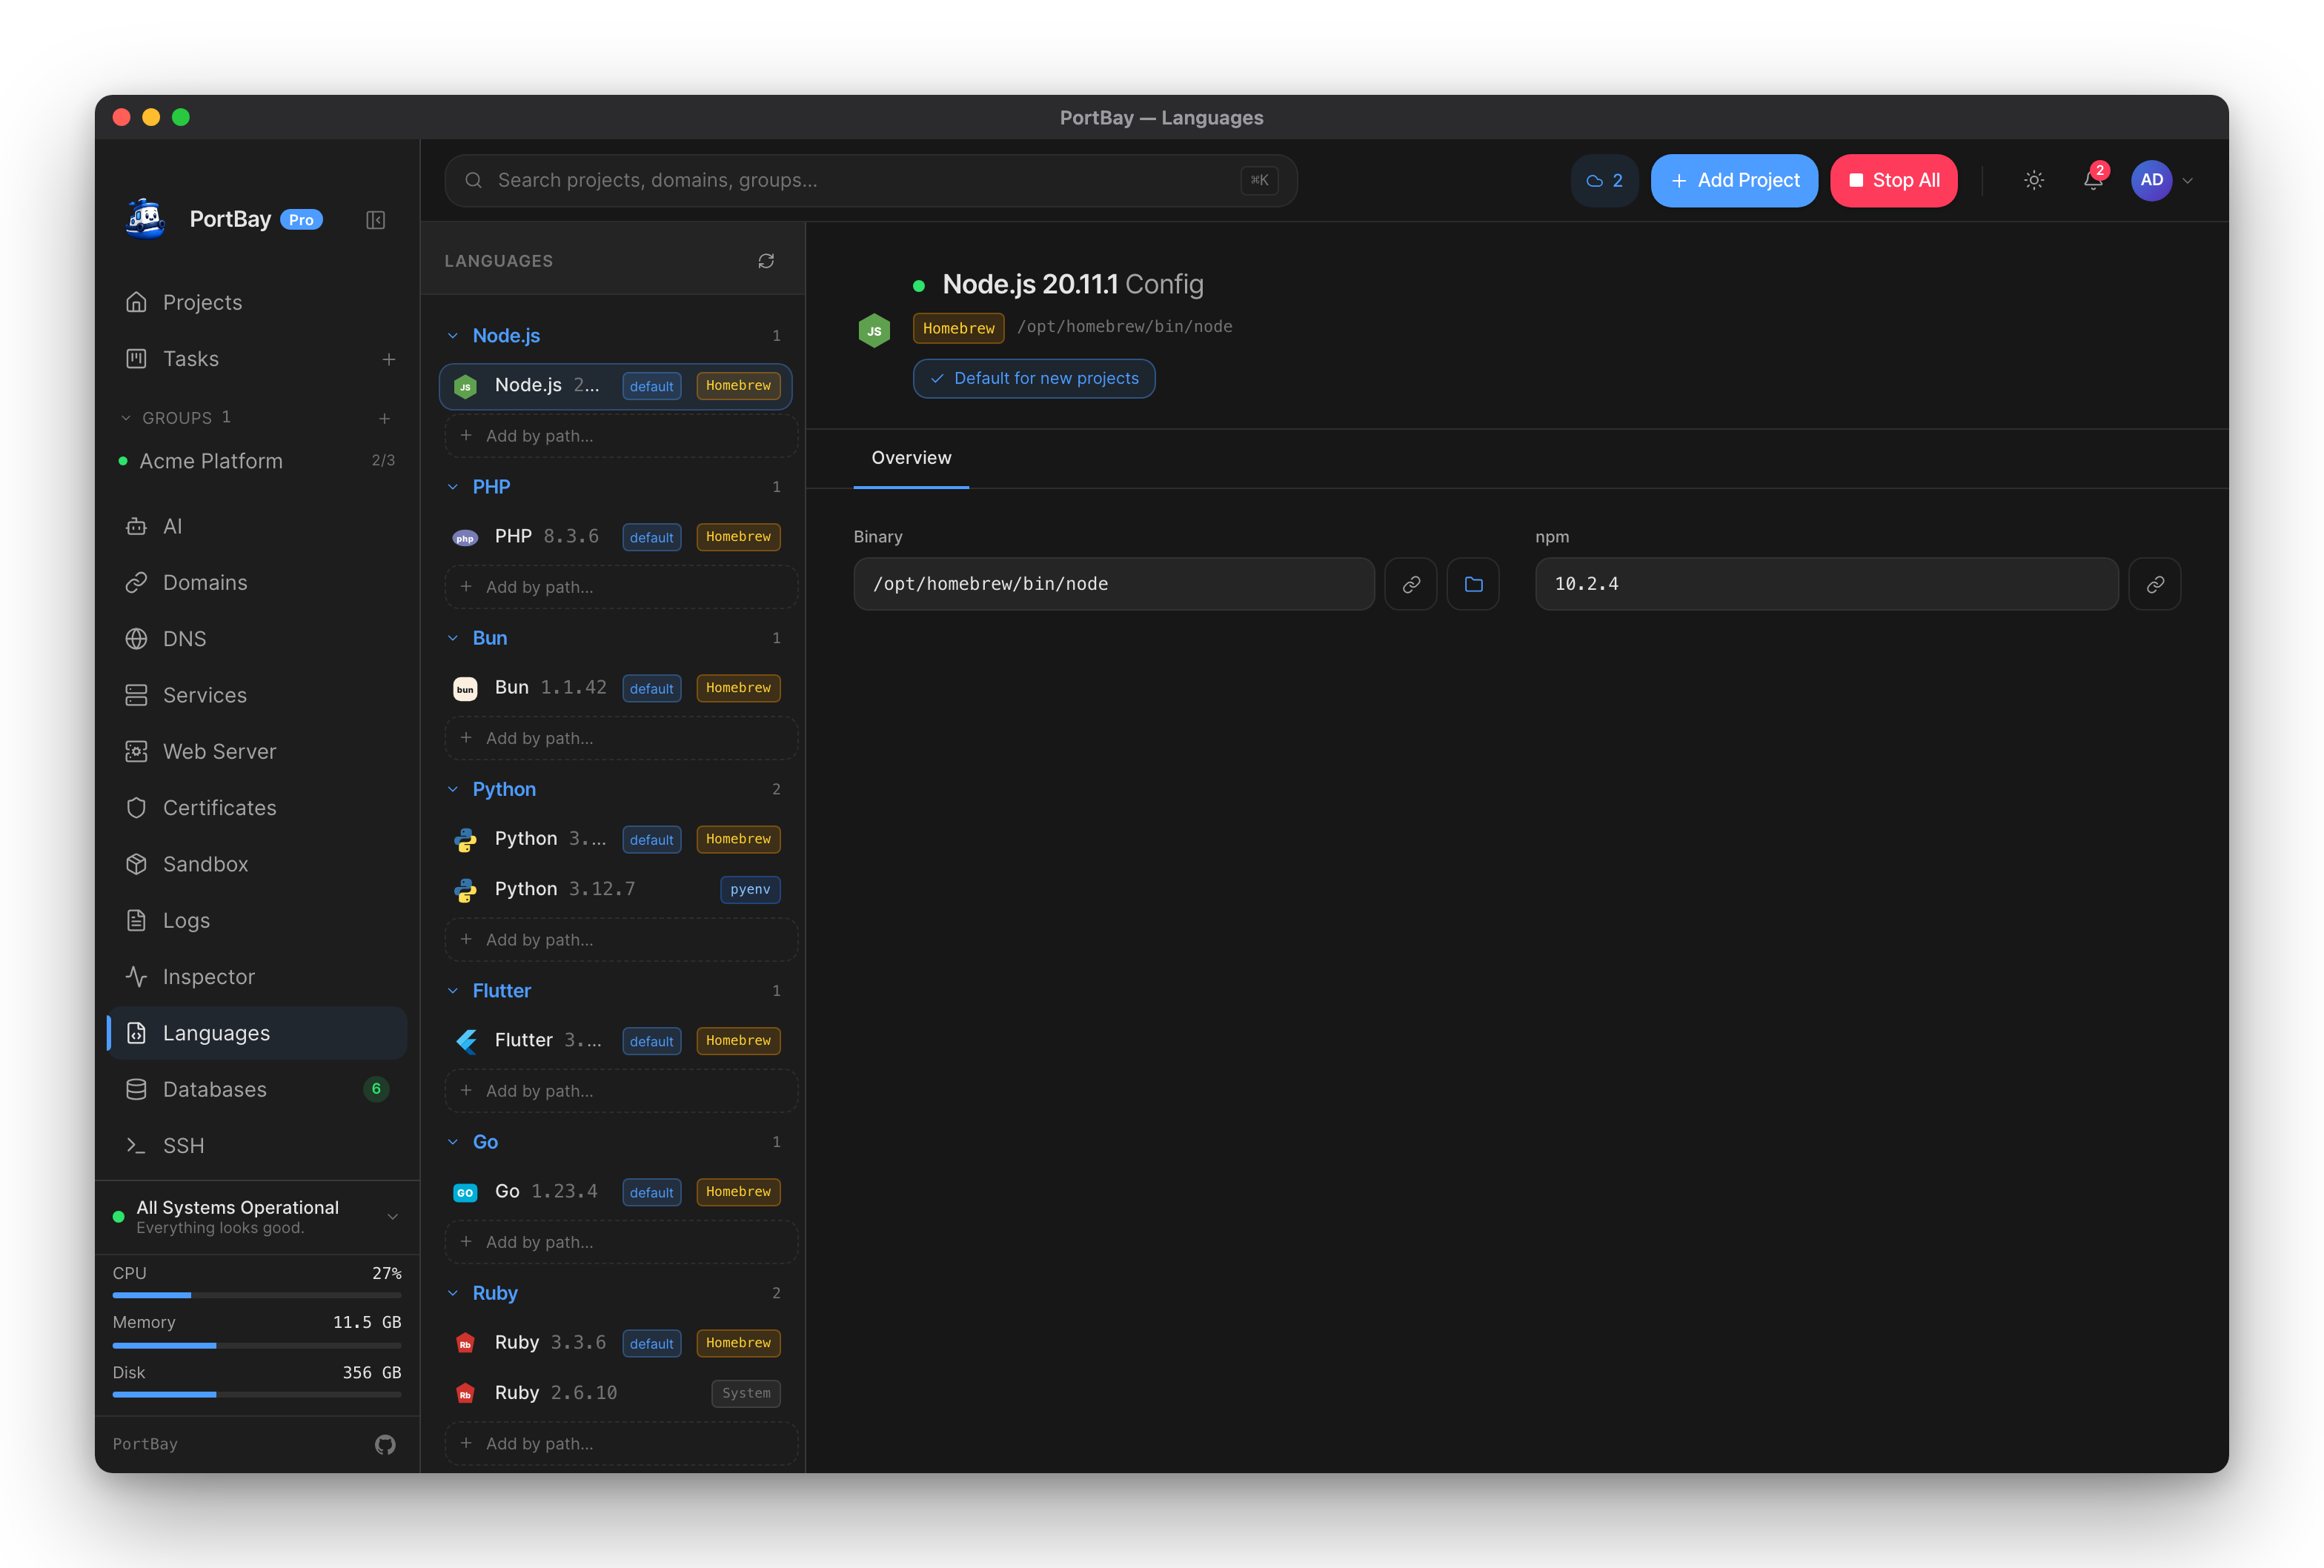Viewport: 2324px width, 1568px height.
Task: Open the GitHub icon in sidebar footer
Action: pyautogui.click(x=385, y=1444)
